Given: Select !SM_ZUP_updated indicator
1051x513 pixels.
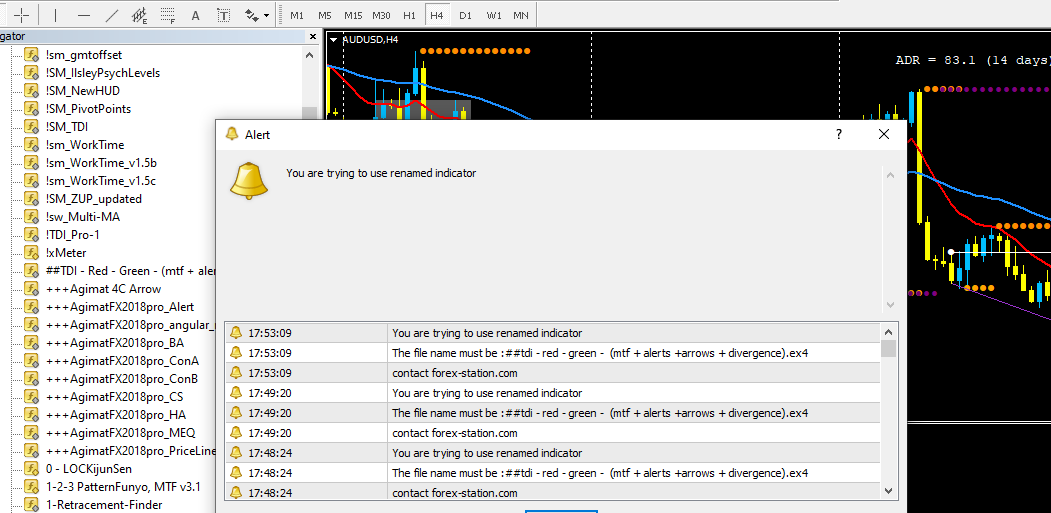Looking at the screenshot, I should [x=94, y=199].
